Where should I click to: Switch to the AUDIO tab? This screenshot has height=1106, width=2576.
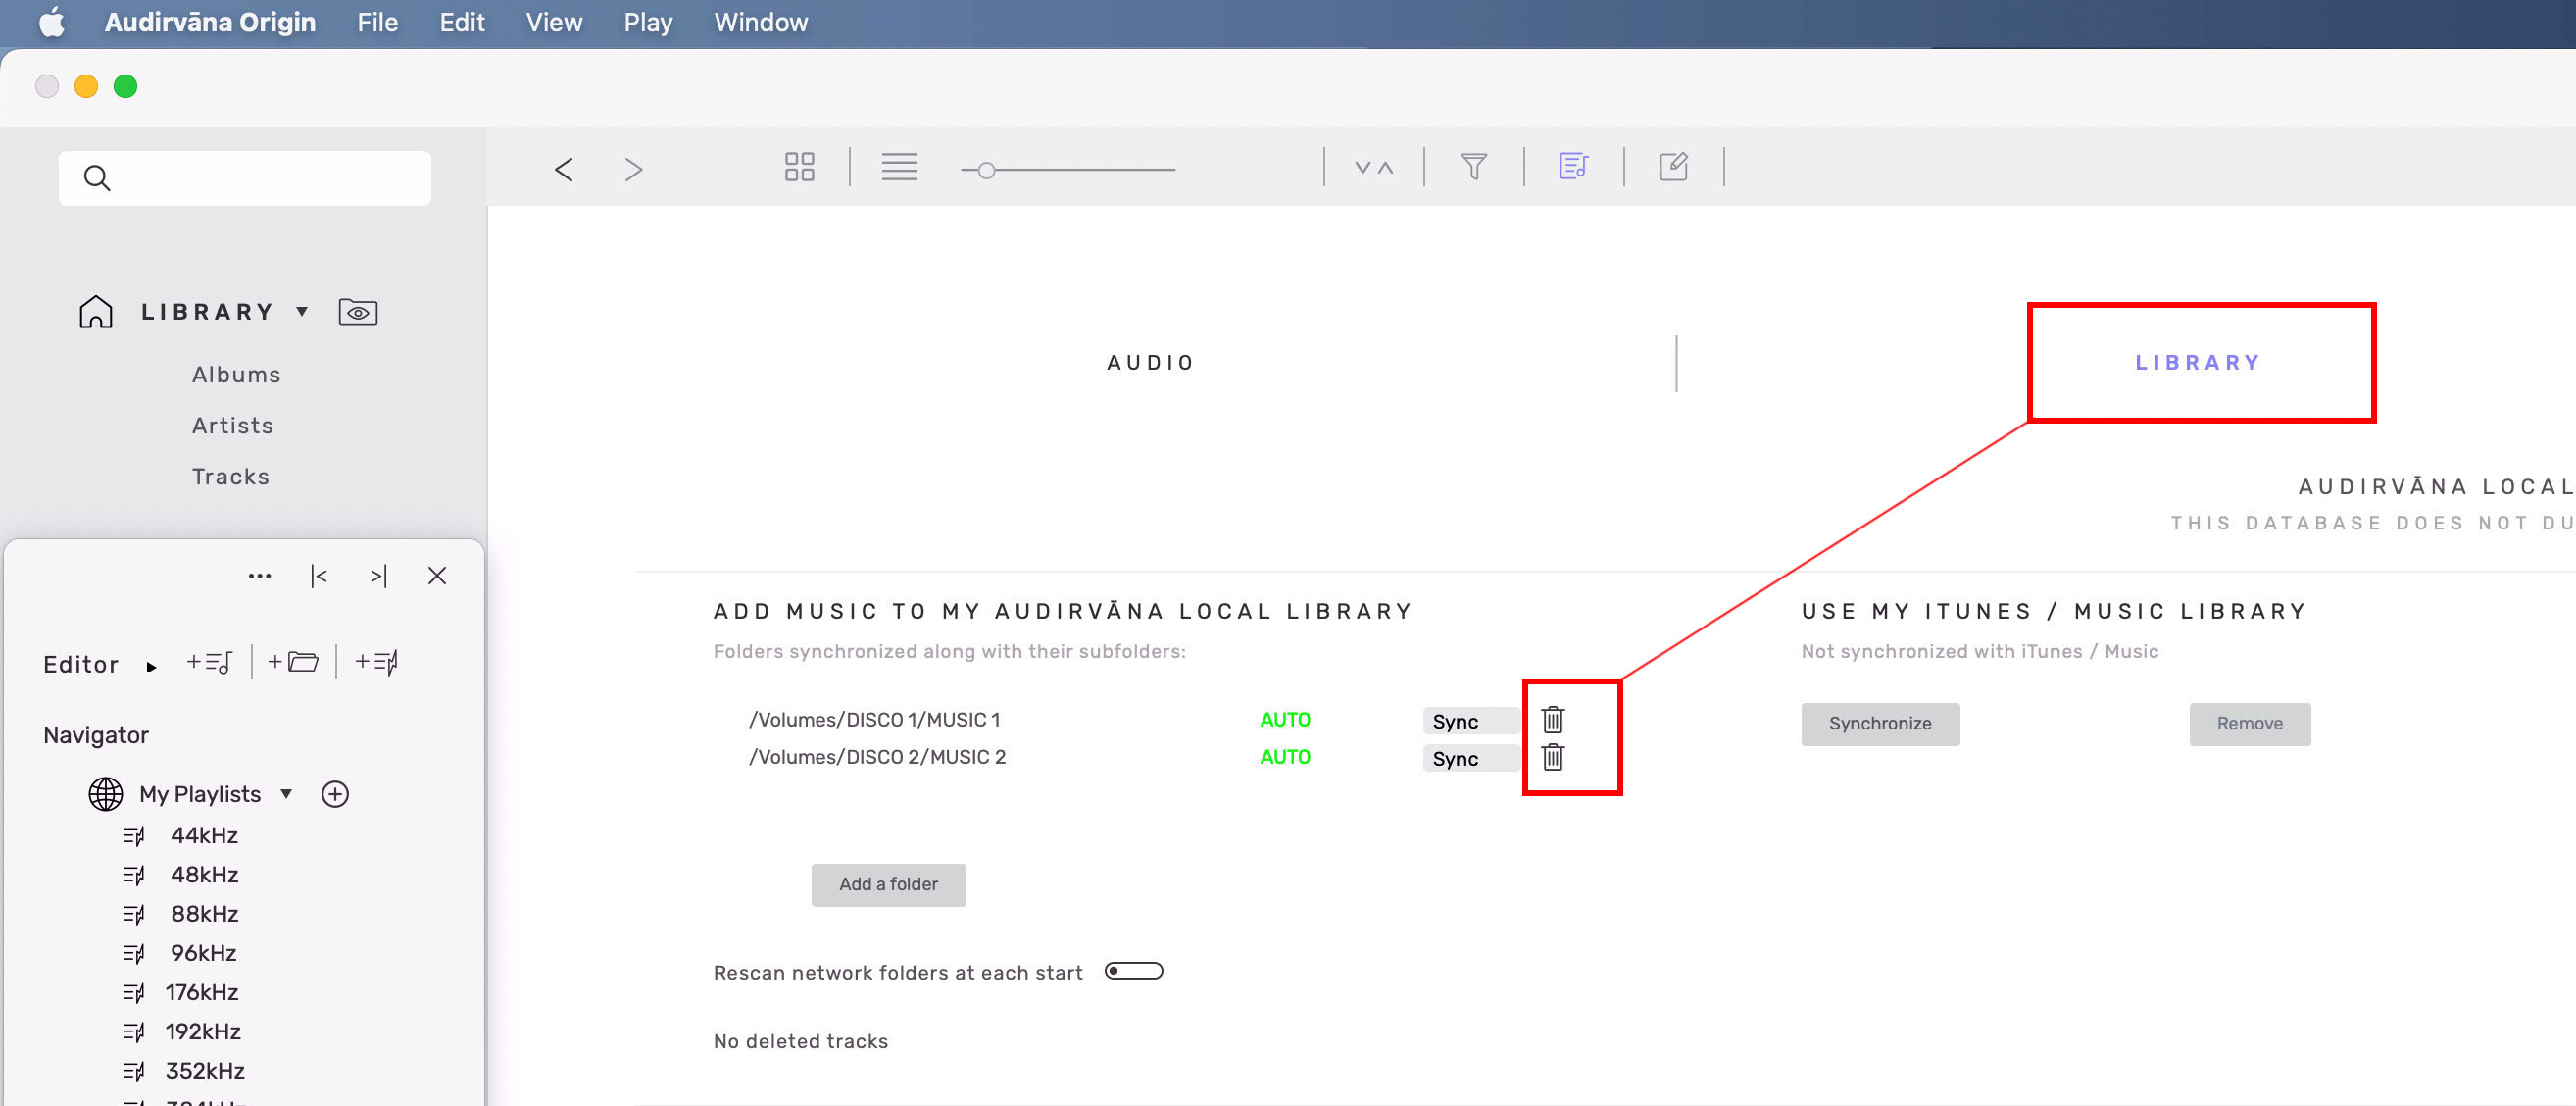click(x=1150, y=362)
